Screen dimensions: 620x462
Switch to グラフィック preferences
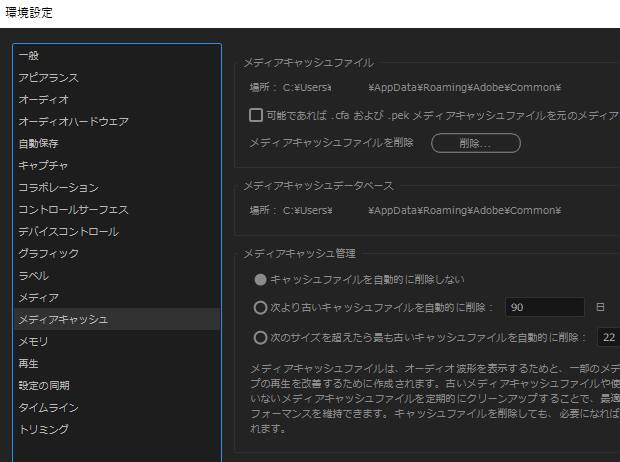coord(48,254)
